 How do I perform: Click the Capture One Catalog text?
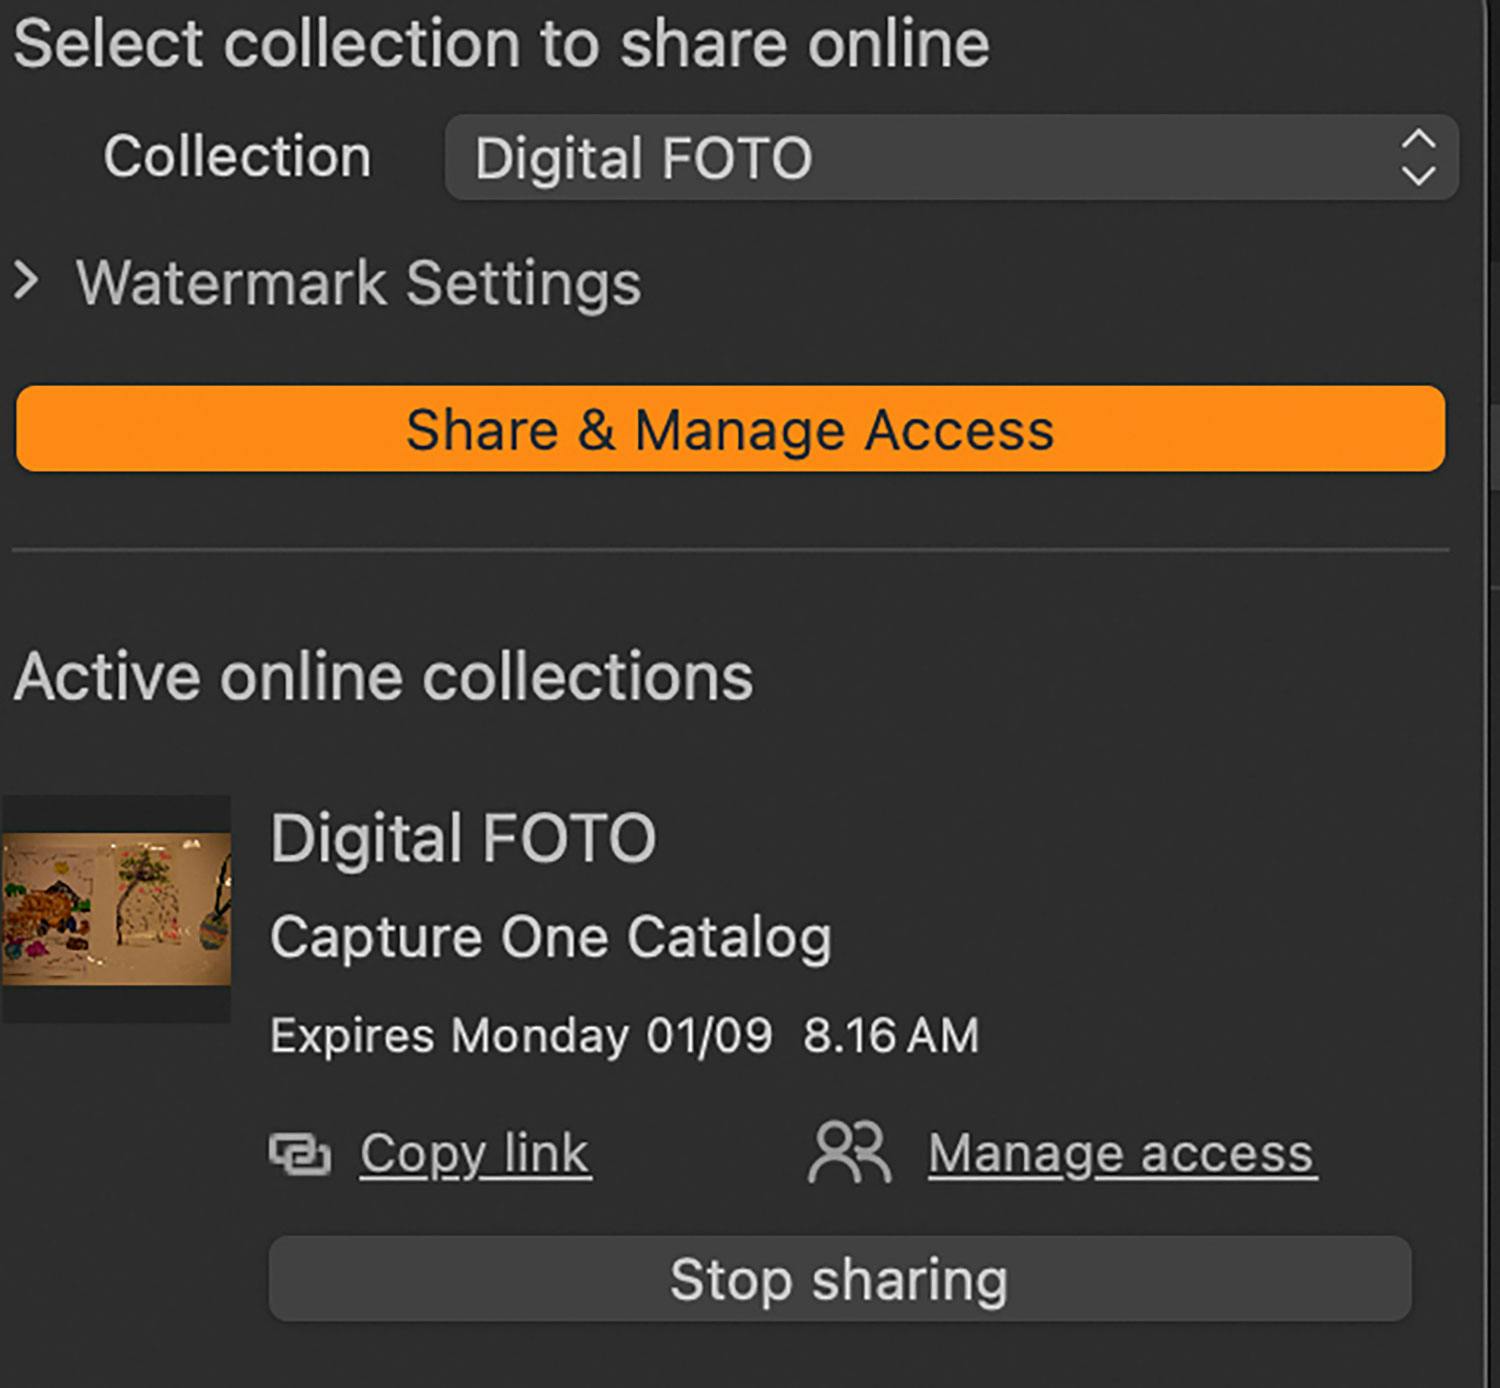[550, 938]
